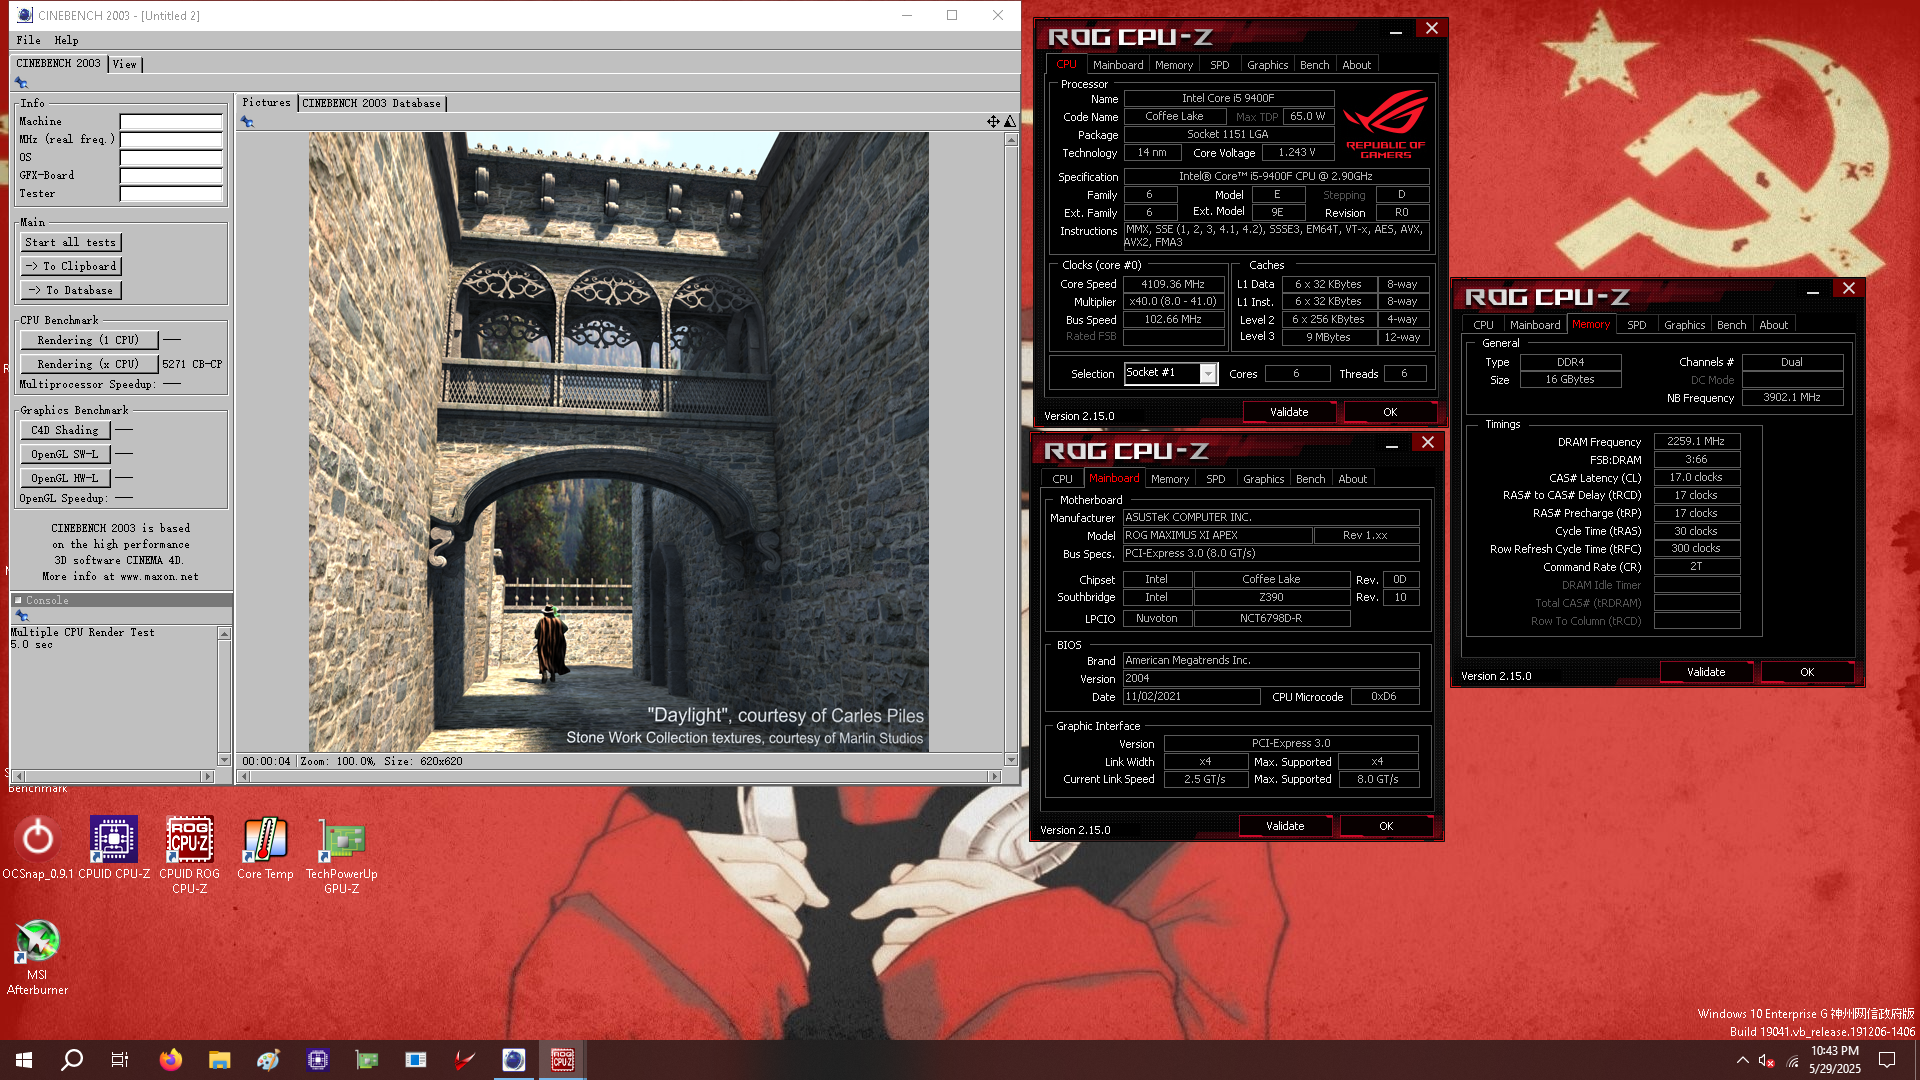The width and height of the screenshot is (1920, 1080).
Task: Open SPD tab in the Mainboard CPU-Z window
Action: (x=1215, y=479)
